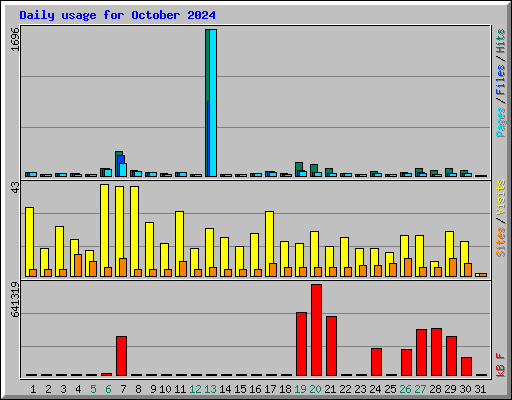The width and height of the screenshot is (512, 400).
Task: Click the red KB bar for day 20
Action: coord(316,330)
